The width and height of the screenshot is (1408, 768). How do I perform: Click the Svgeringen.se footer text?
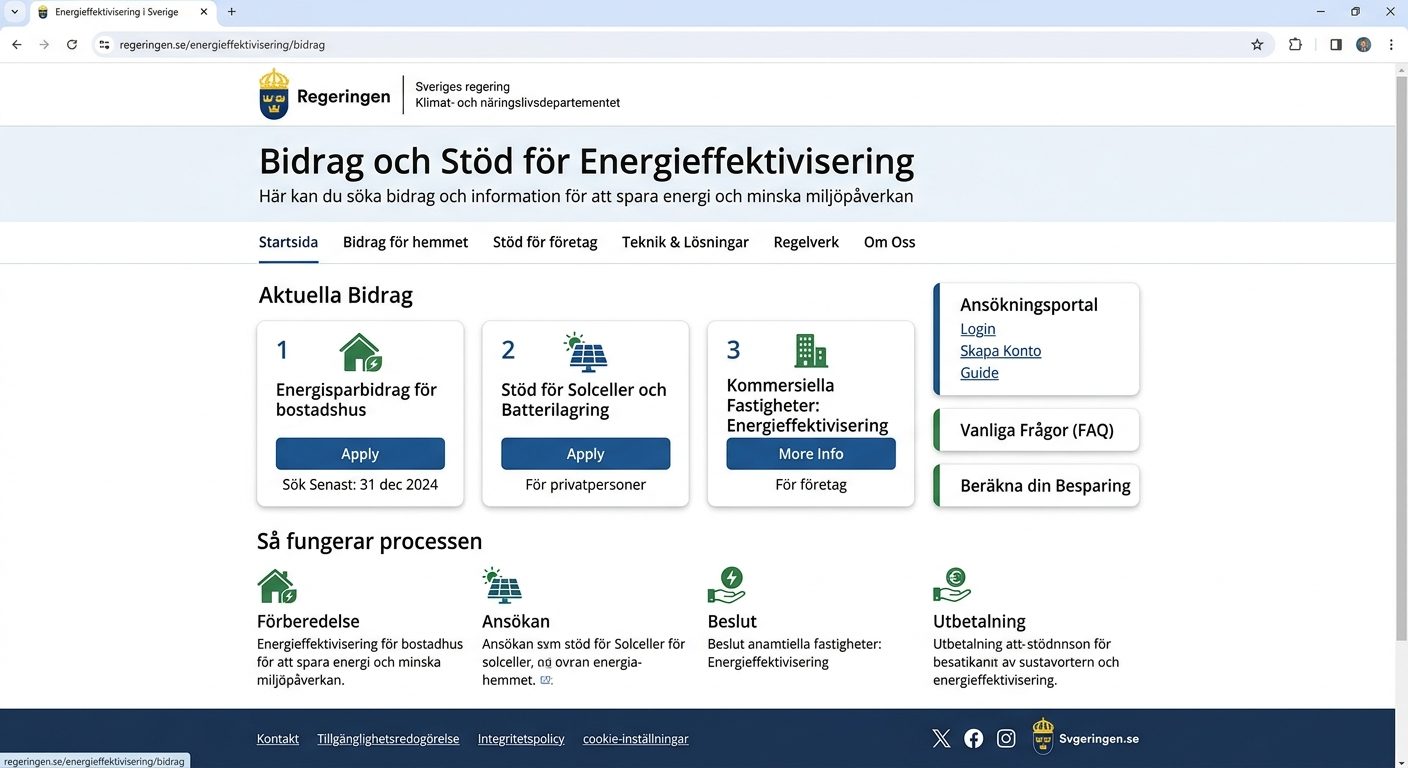click(1099, 739)
